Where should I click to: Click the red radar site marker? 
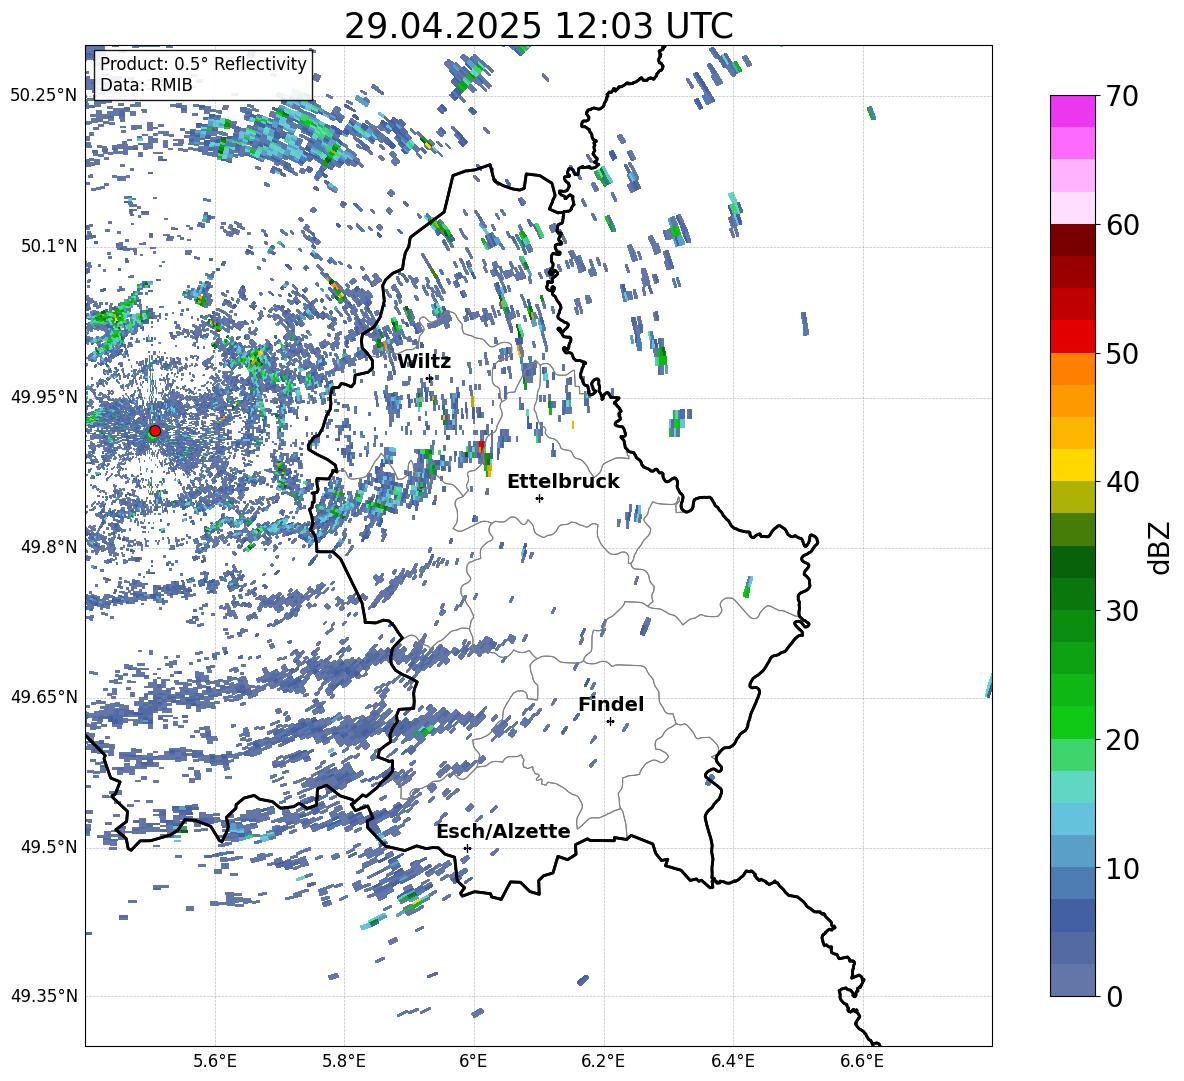coord(155,431)
